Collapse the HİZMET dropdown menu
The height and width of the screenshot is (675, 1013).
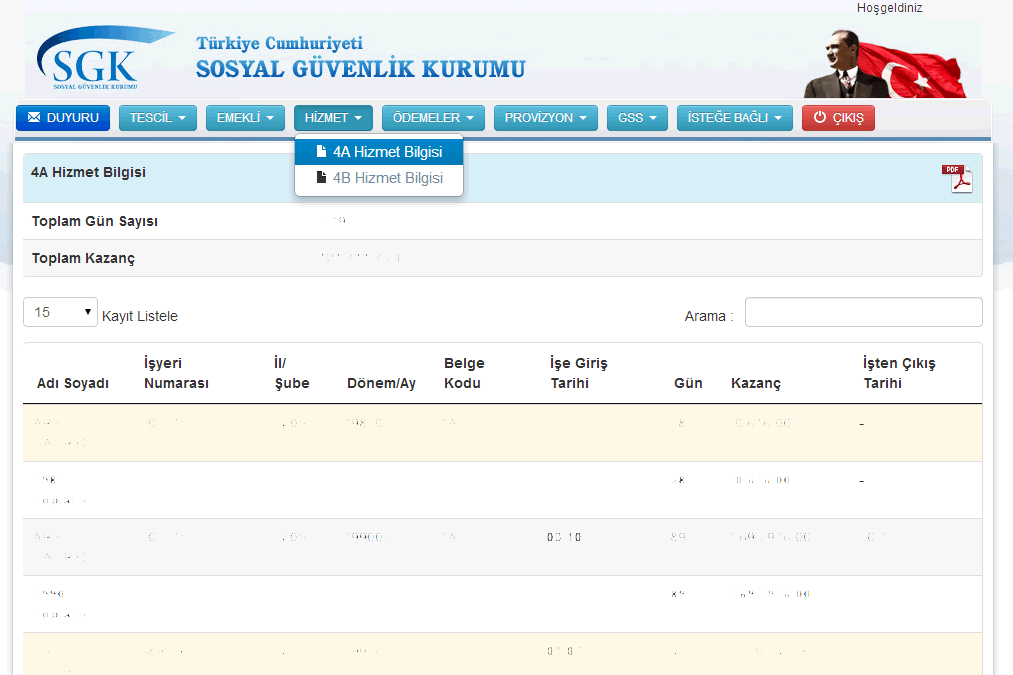click(333, 118)
